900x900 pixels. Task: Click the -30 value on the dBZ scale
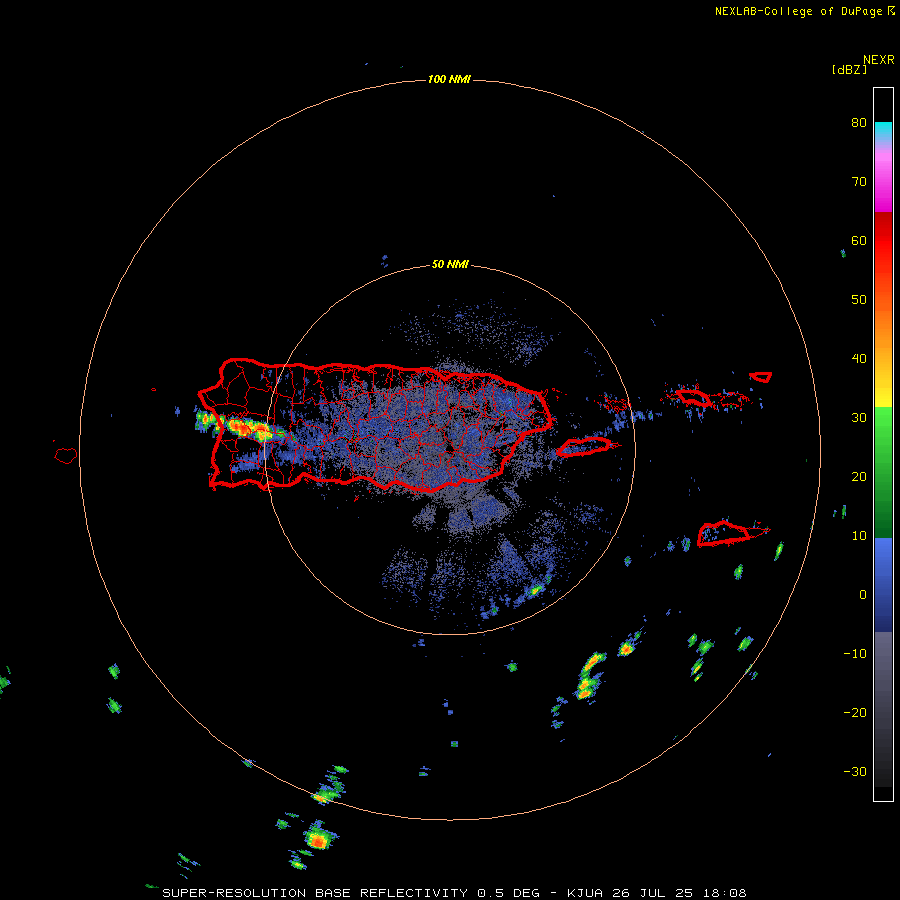coord(855,772)
